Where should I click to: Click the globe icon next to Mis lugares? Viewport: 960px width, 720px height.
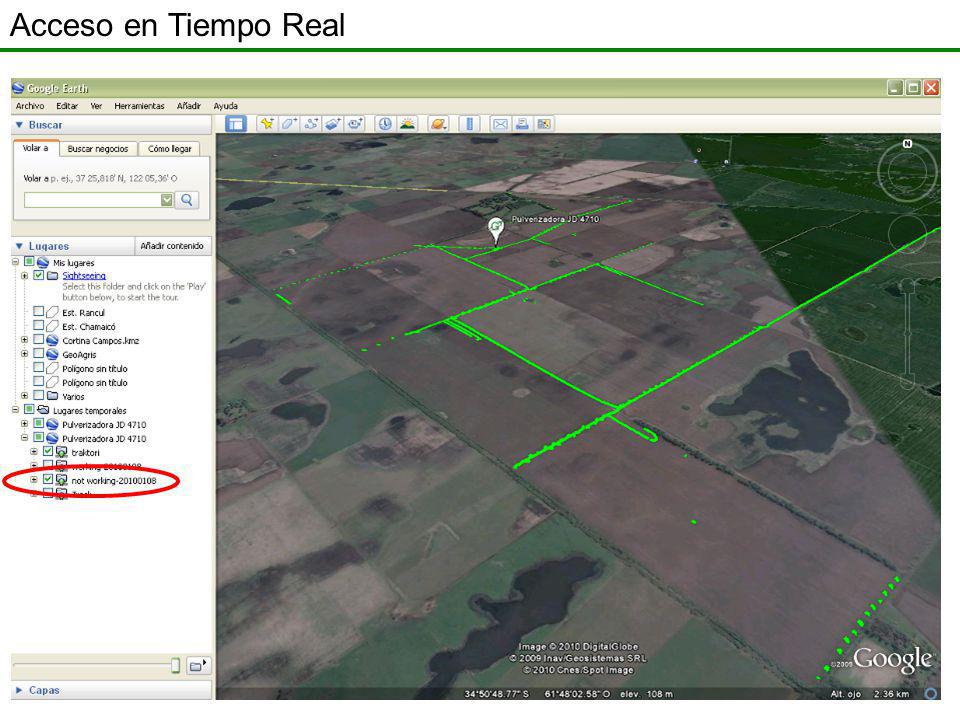[43, 263]
